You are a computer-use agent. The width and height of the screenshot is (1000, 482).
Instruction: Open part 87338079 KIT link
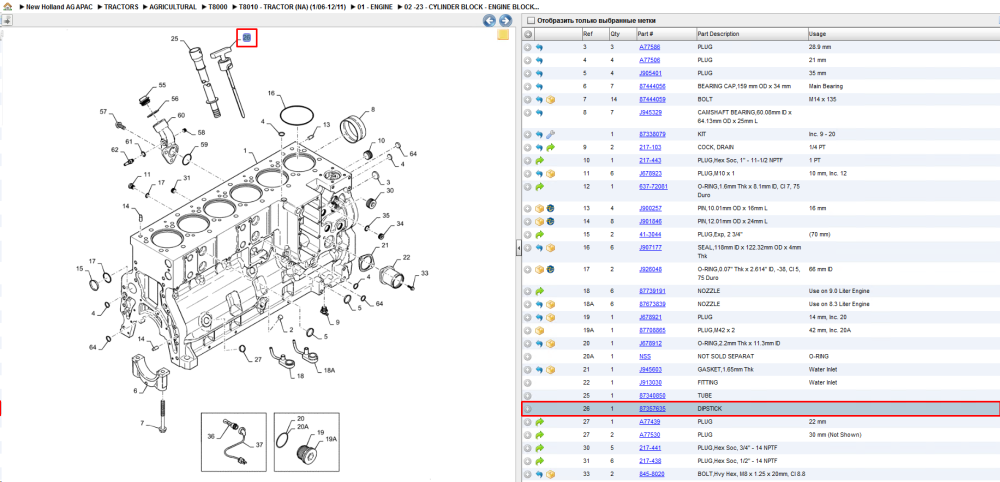click(x=652, y=135)
